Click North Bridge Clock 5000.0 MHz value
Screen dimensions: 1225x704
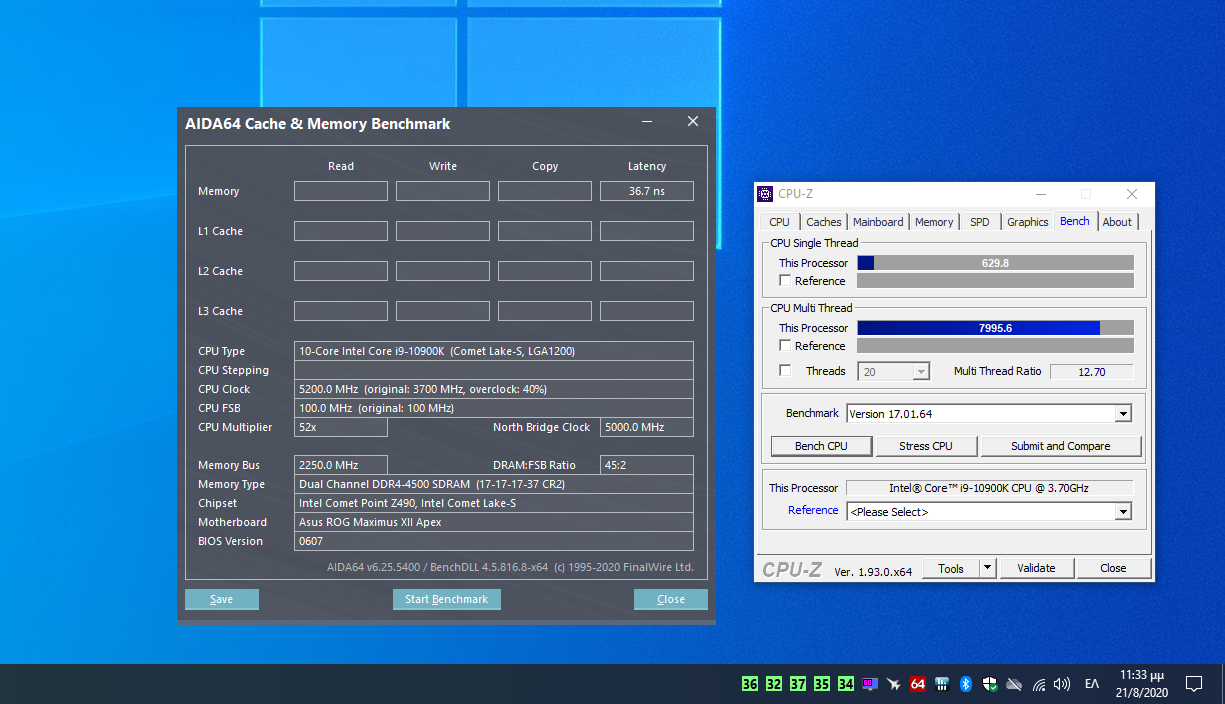tap(647, 427)
